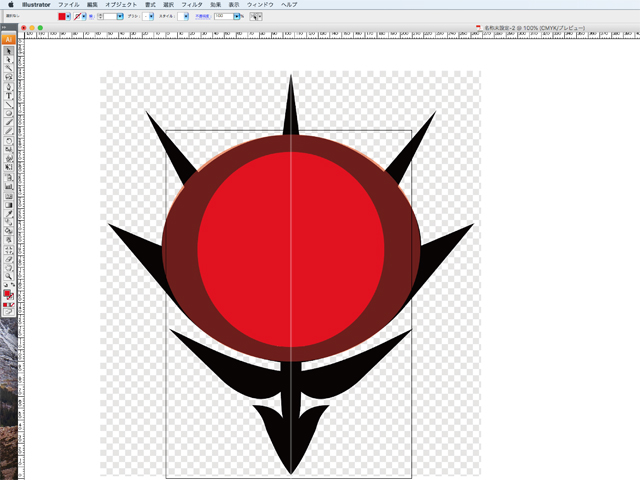
Task: Collapse the toolbox with double-arrow
Action: [4, 27]
